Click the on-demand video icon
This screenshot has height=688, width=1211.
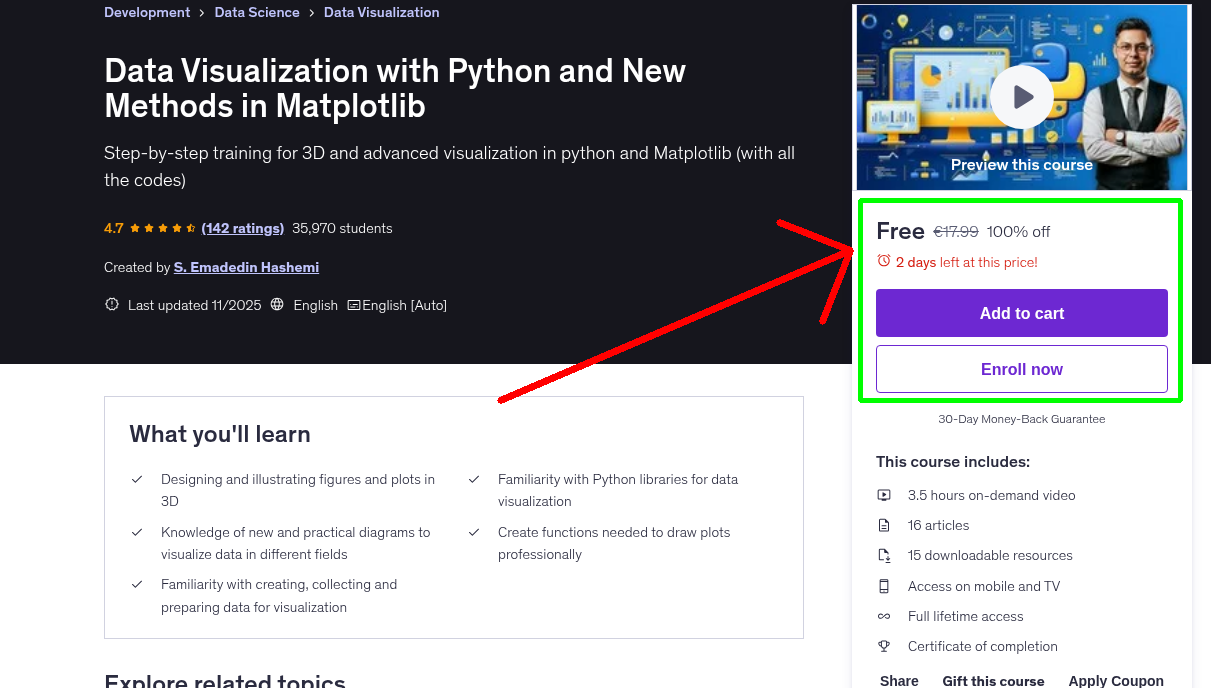[x=884, y=495]
